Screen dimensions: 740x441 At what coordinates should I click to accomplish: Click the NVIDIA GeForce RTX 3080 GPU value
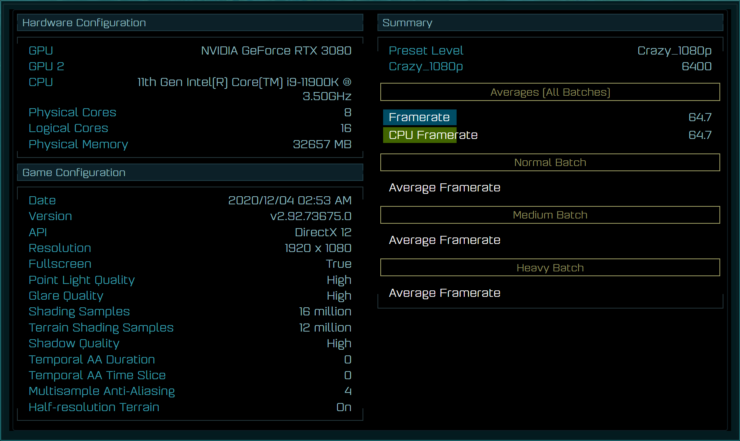click(276, 51)
